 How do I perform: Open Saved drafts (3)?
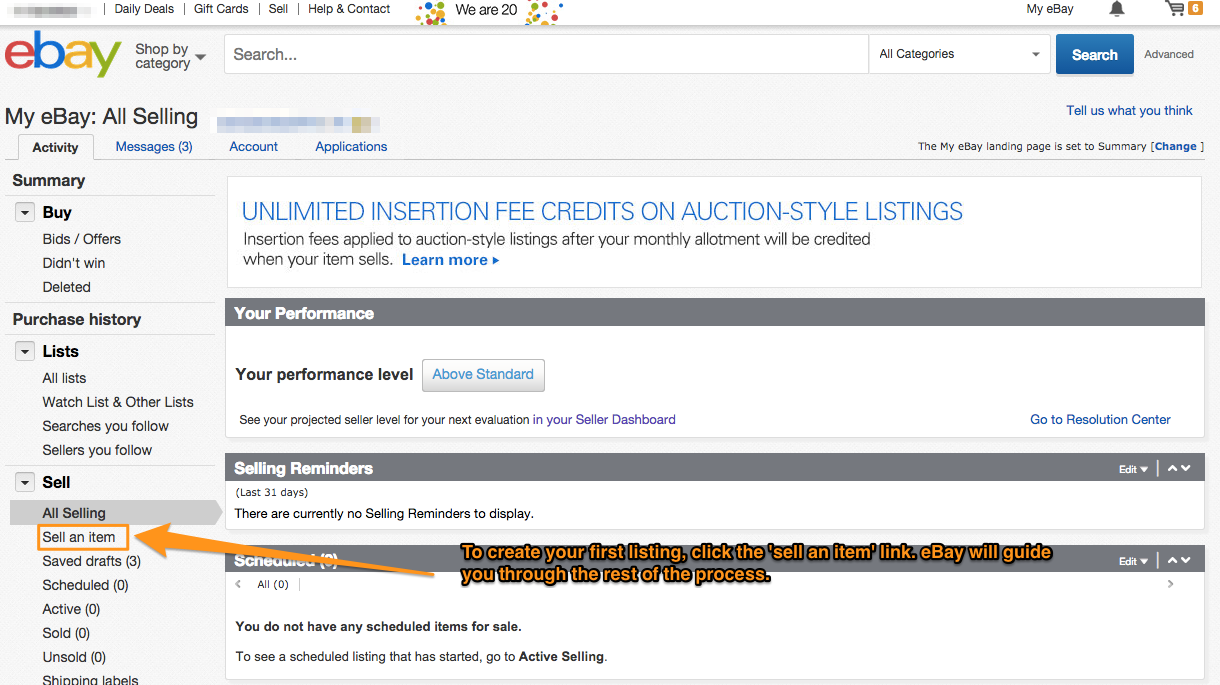tap(91, 561)
